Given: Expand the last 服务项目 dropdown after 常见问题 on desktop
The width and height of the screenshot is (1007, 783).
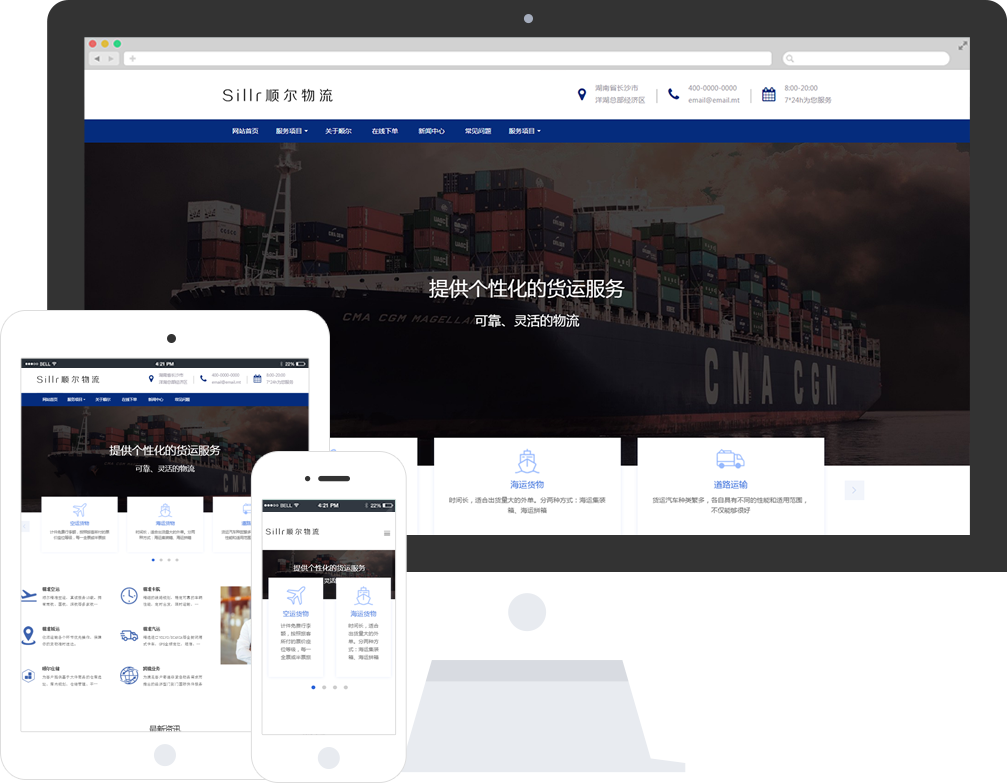Looking at the screenshot, I should click(525, 131).
